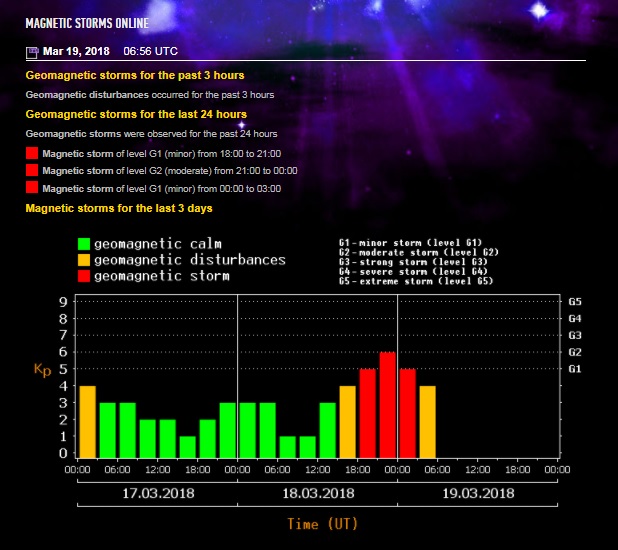This screenshot has width=618, height=550.
Task: Open 'Geomagnetic storms for the last 24 hours' heading
Action: tap(135, 114)
